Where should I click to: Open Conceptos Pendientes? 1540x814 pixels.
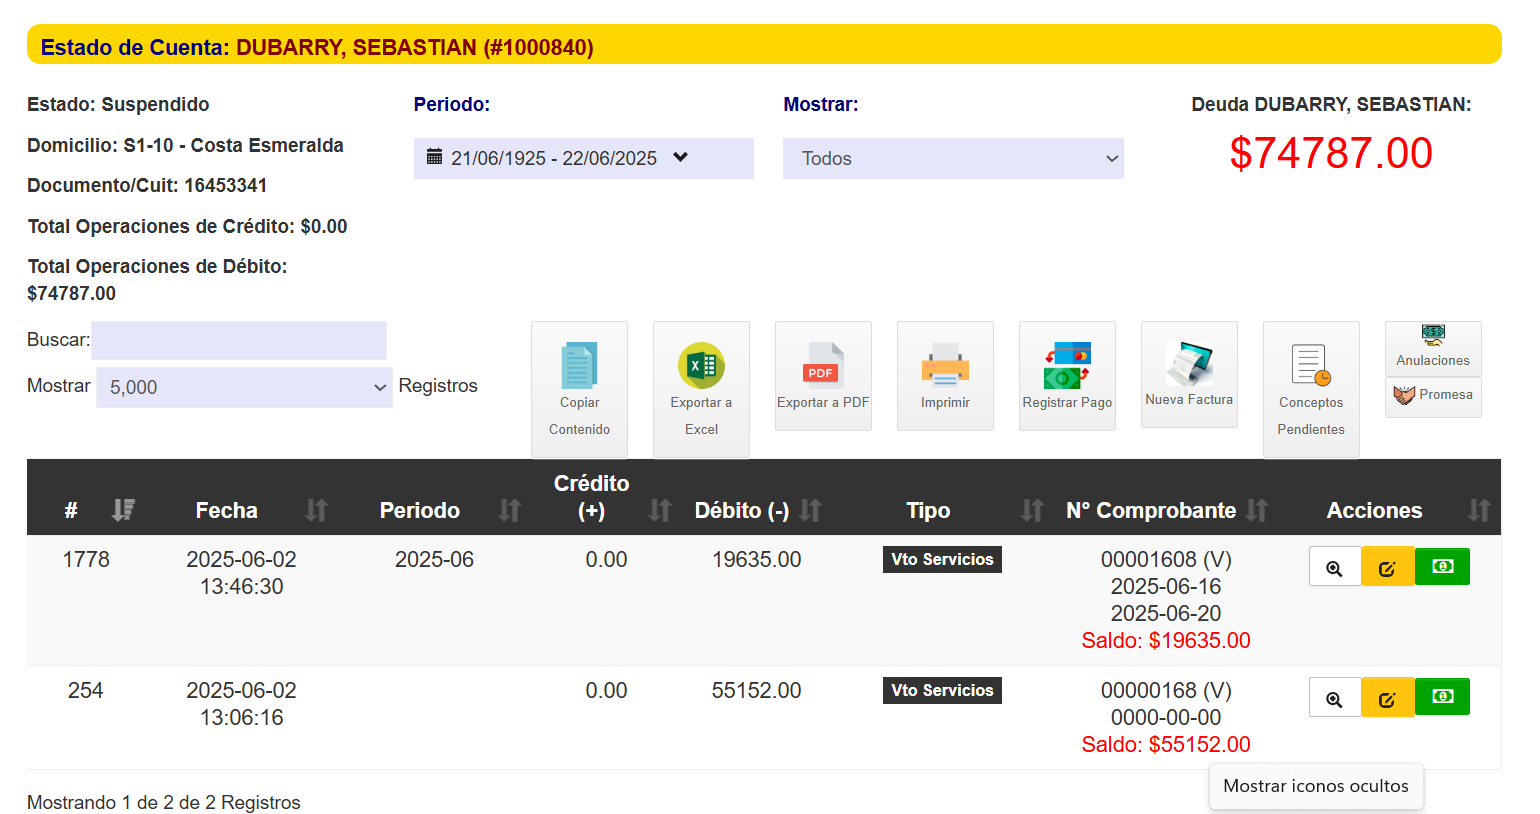point(1311,388)
